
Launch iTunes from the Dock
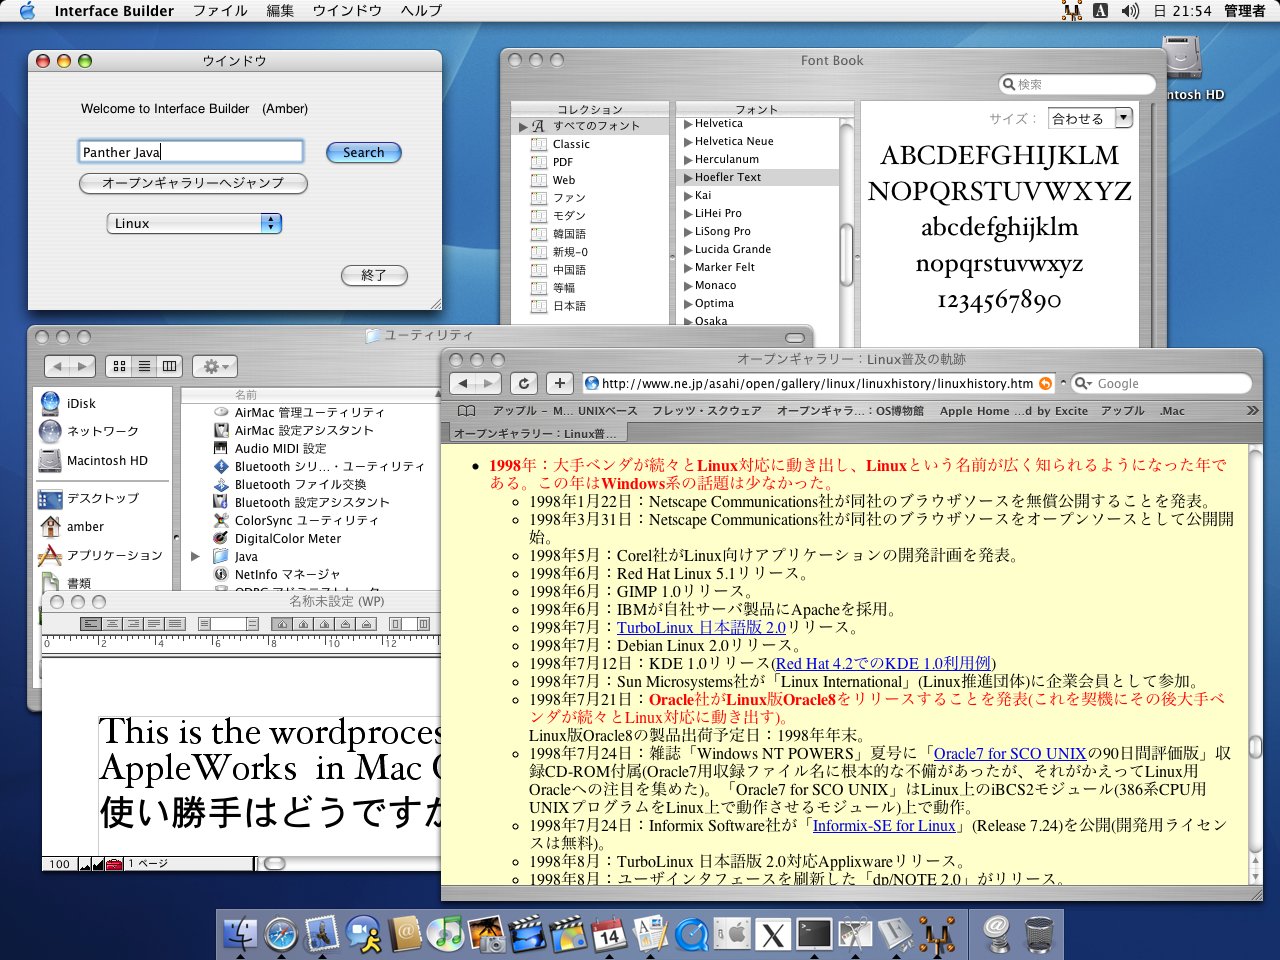(446, 934)
